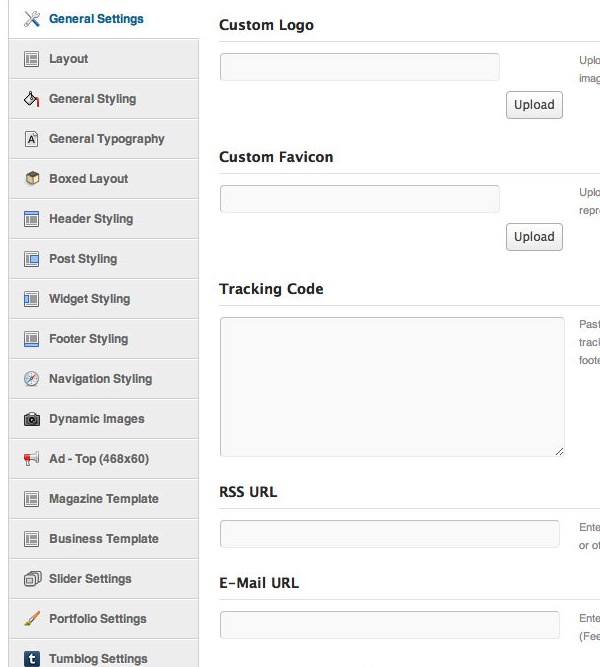600x667 pixels.
Task: Click the Slider Settings stacked icon
Action: [31, 579]
